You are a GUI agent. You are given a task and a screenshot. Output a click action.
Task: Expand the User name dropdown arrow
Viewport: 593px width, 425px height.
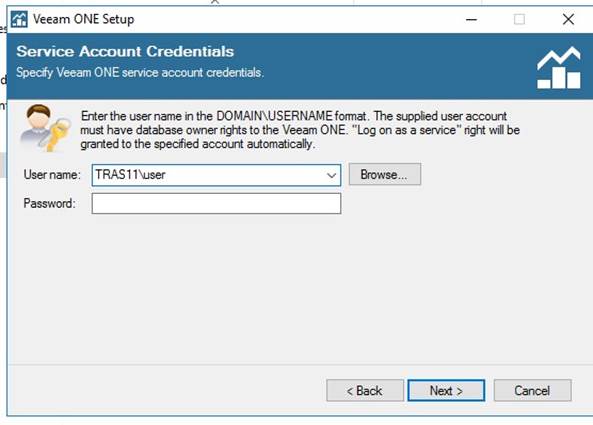click(x=331, y=175)
